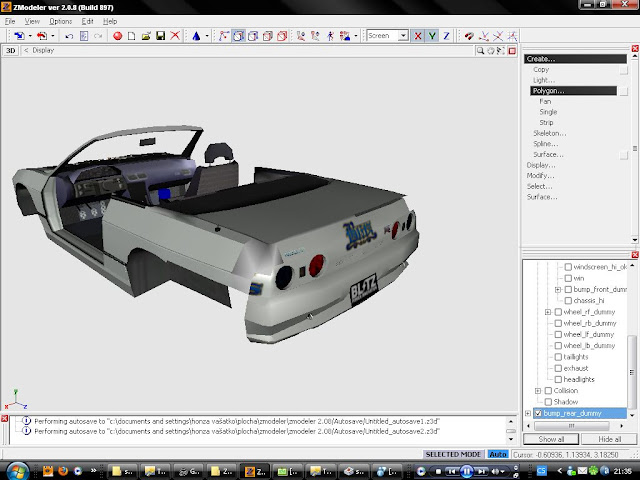Select Strip under the Polygon commands
Viewport: 640px width, 480px height.
click(x=547, y=122)
